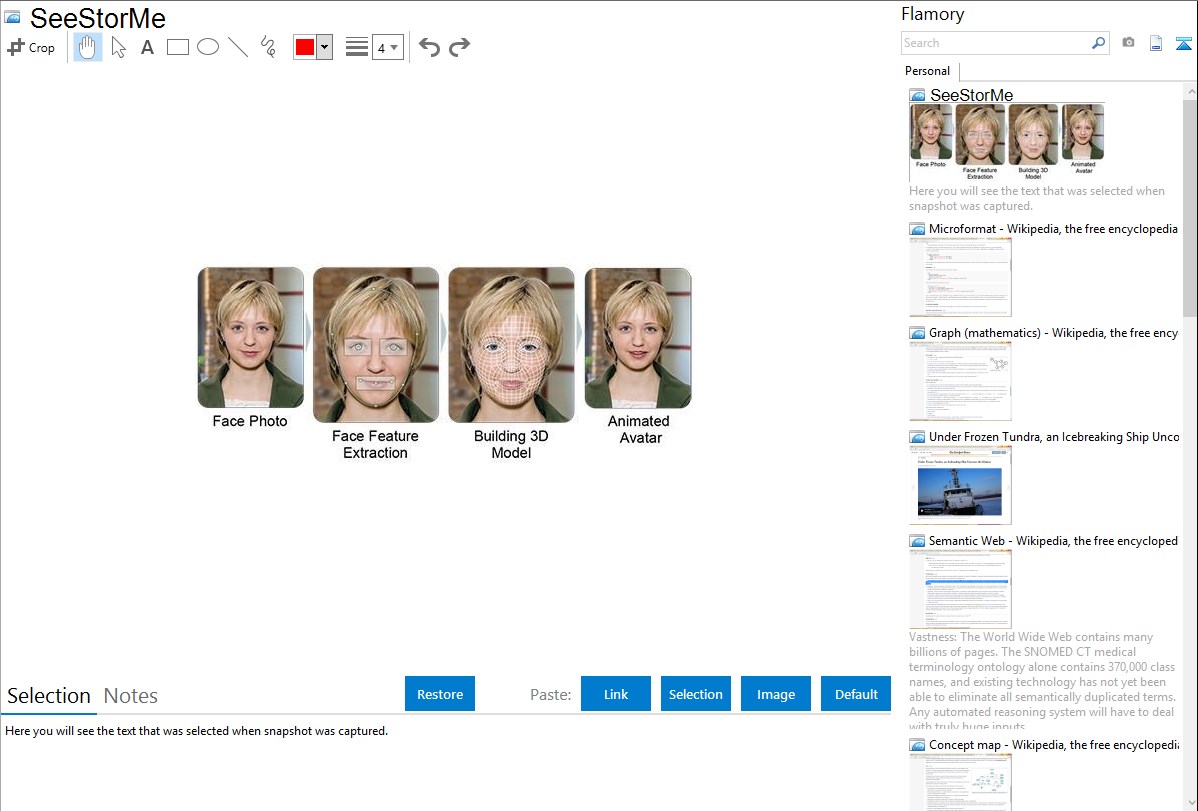The height and width of the screenshot is (811, 1198).
Task: Click the Face Photo image in canvas
Action: pyautogui.click(x=251, y=337)
